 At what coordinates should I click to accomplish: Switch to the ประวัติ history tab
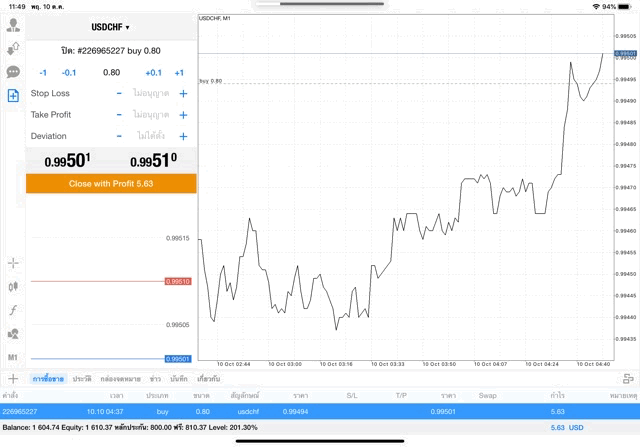(x=82, y=379)
